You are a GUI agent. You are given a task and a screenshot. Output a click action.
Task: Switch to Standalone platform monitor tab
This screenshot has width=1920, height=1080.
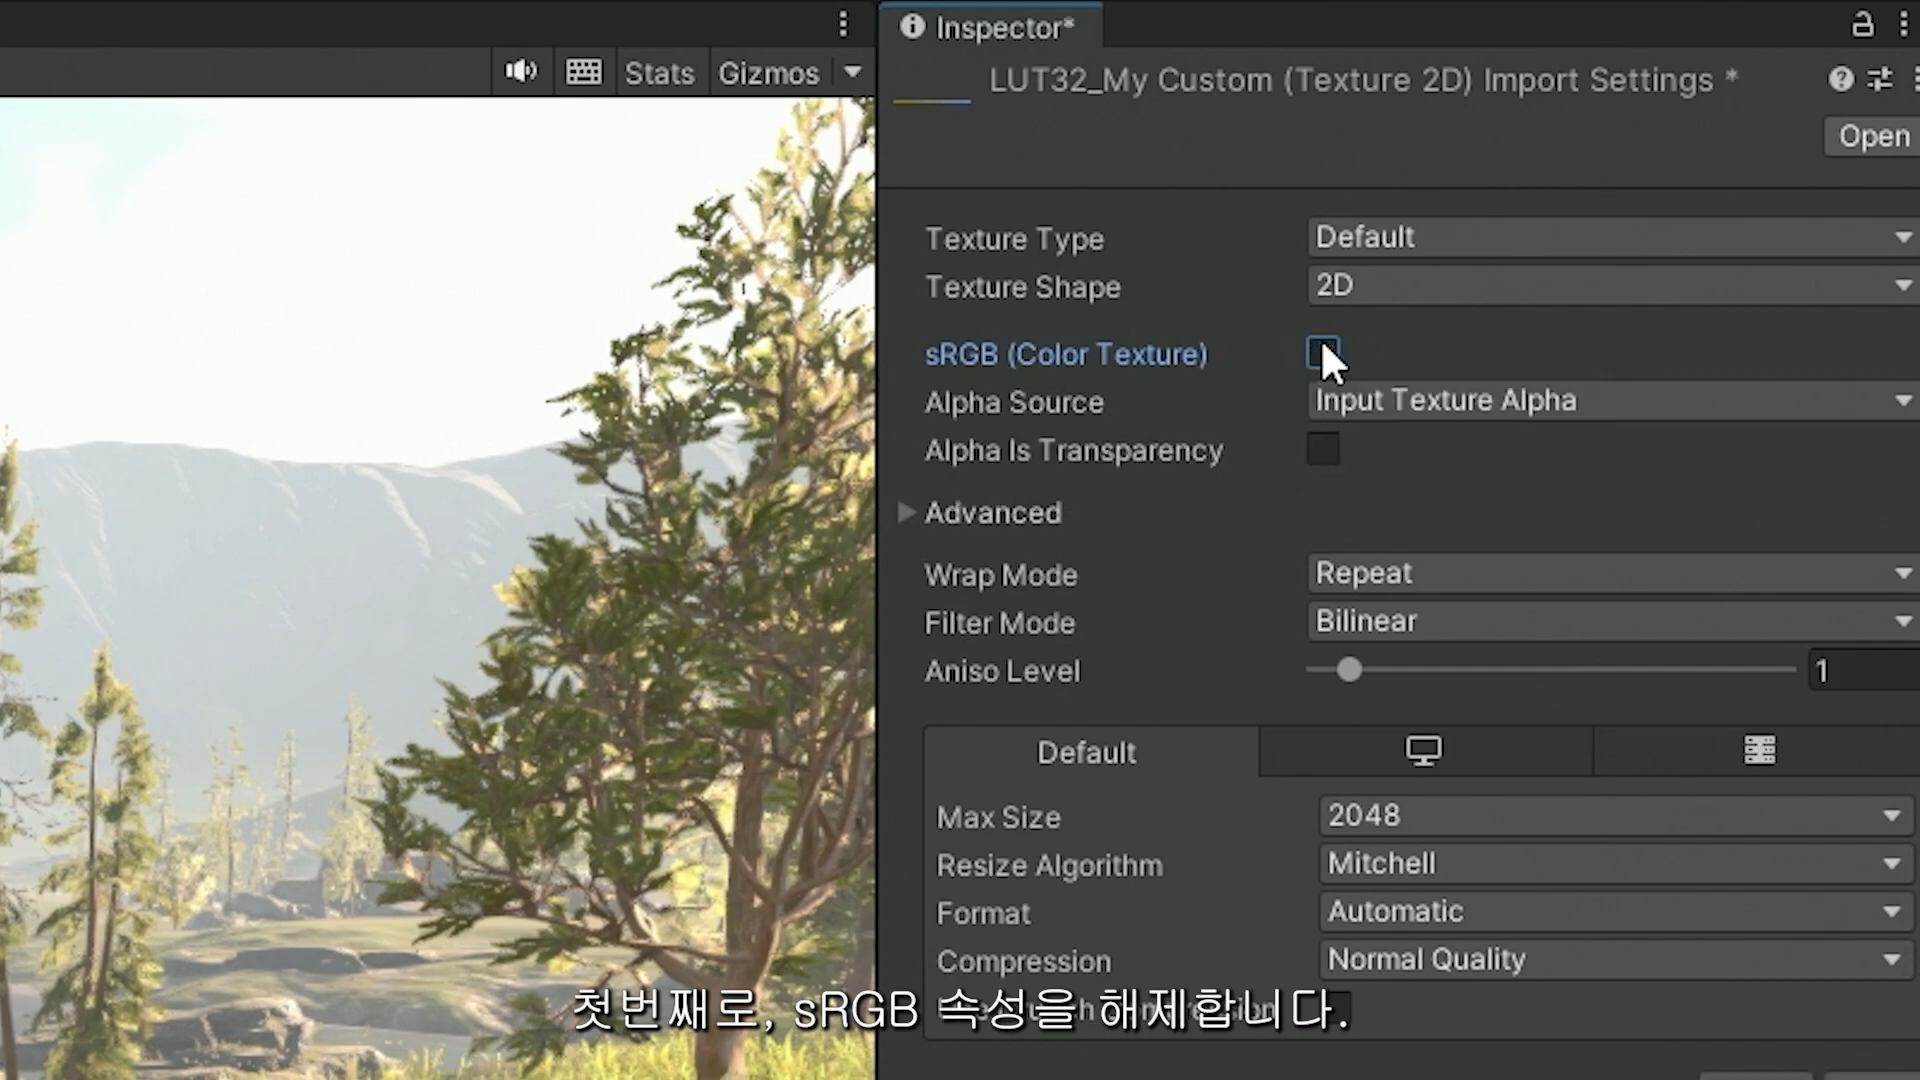tap(1424, 751)
